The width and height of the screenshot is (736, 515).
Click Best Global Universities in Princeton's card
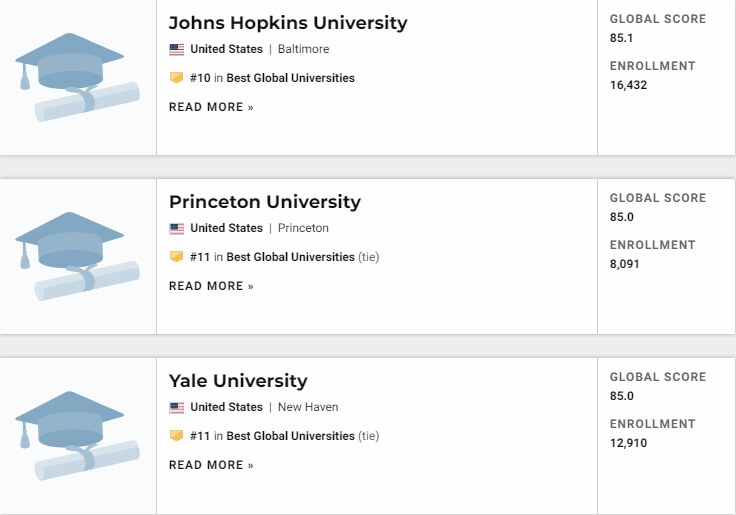[x=290, y=257]
